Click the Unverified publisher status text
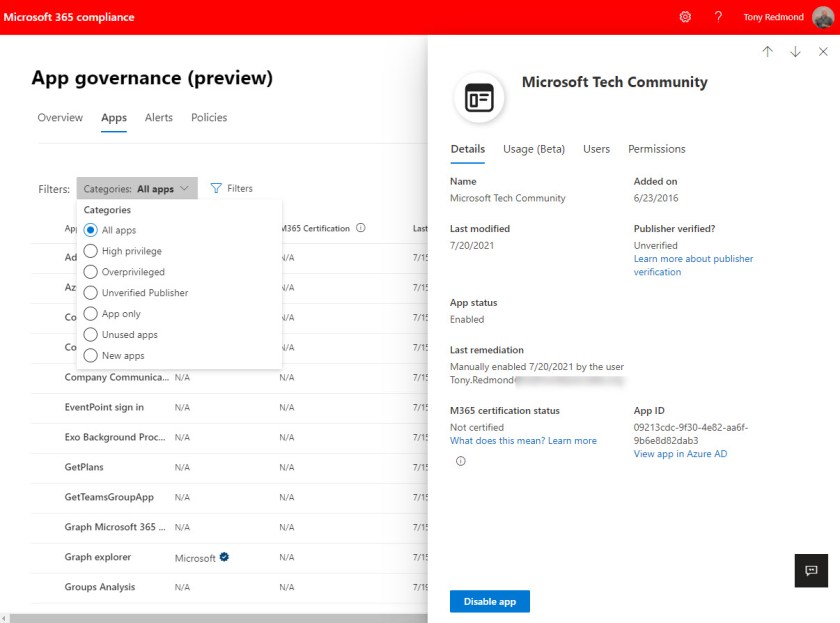840x623 pixels. 656,245
